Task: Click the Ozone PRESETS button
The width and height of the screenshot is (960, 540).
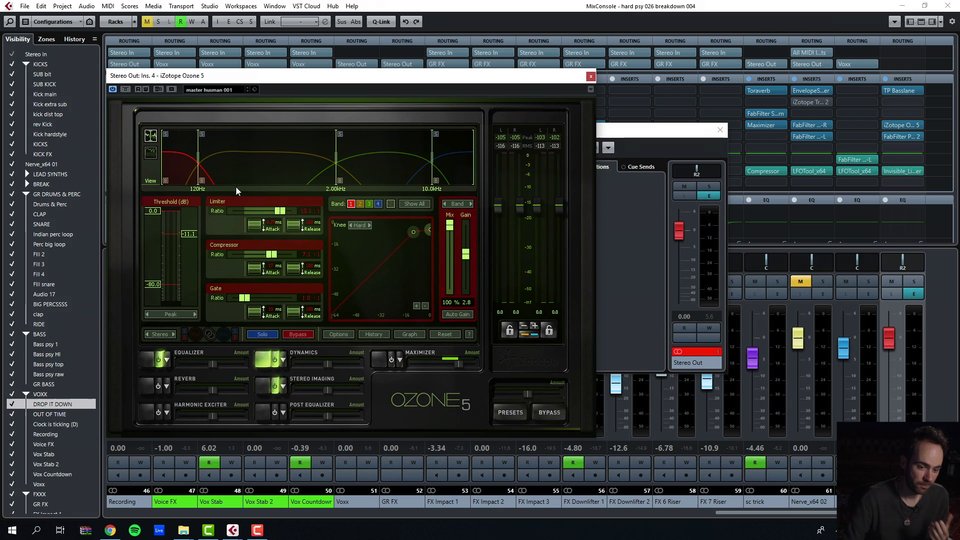Action: click(510, 412)
